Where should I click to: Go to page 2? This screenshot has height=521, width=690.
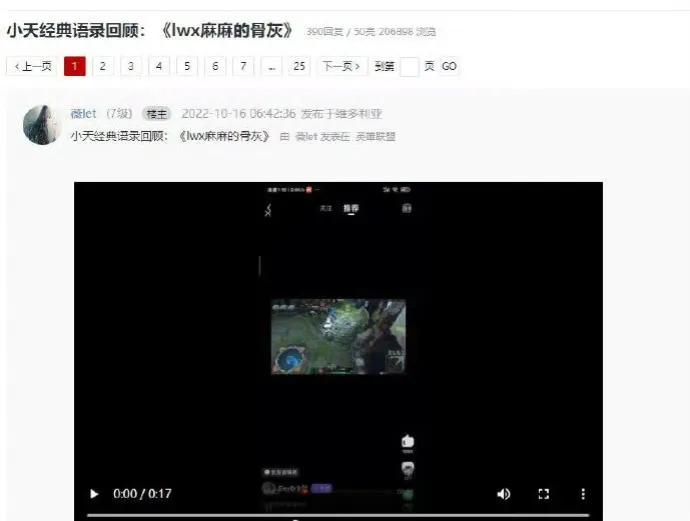(103, 66)
